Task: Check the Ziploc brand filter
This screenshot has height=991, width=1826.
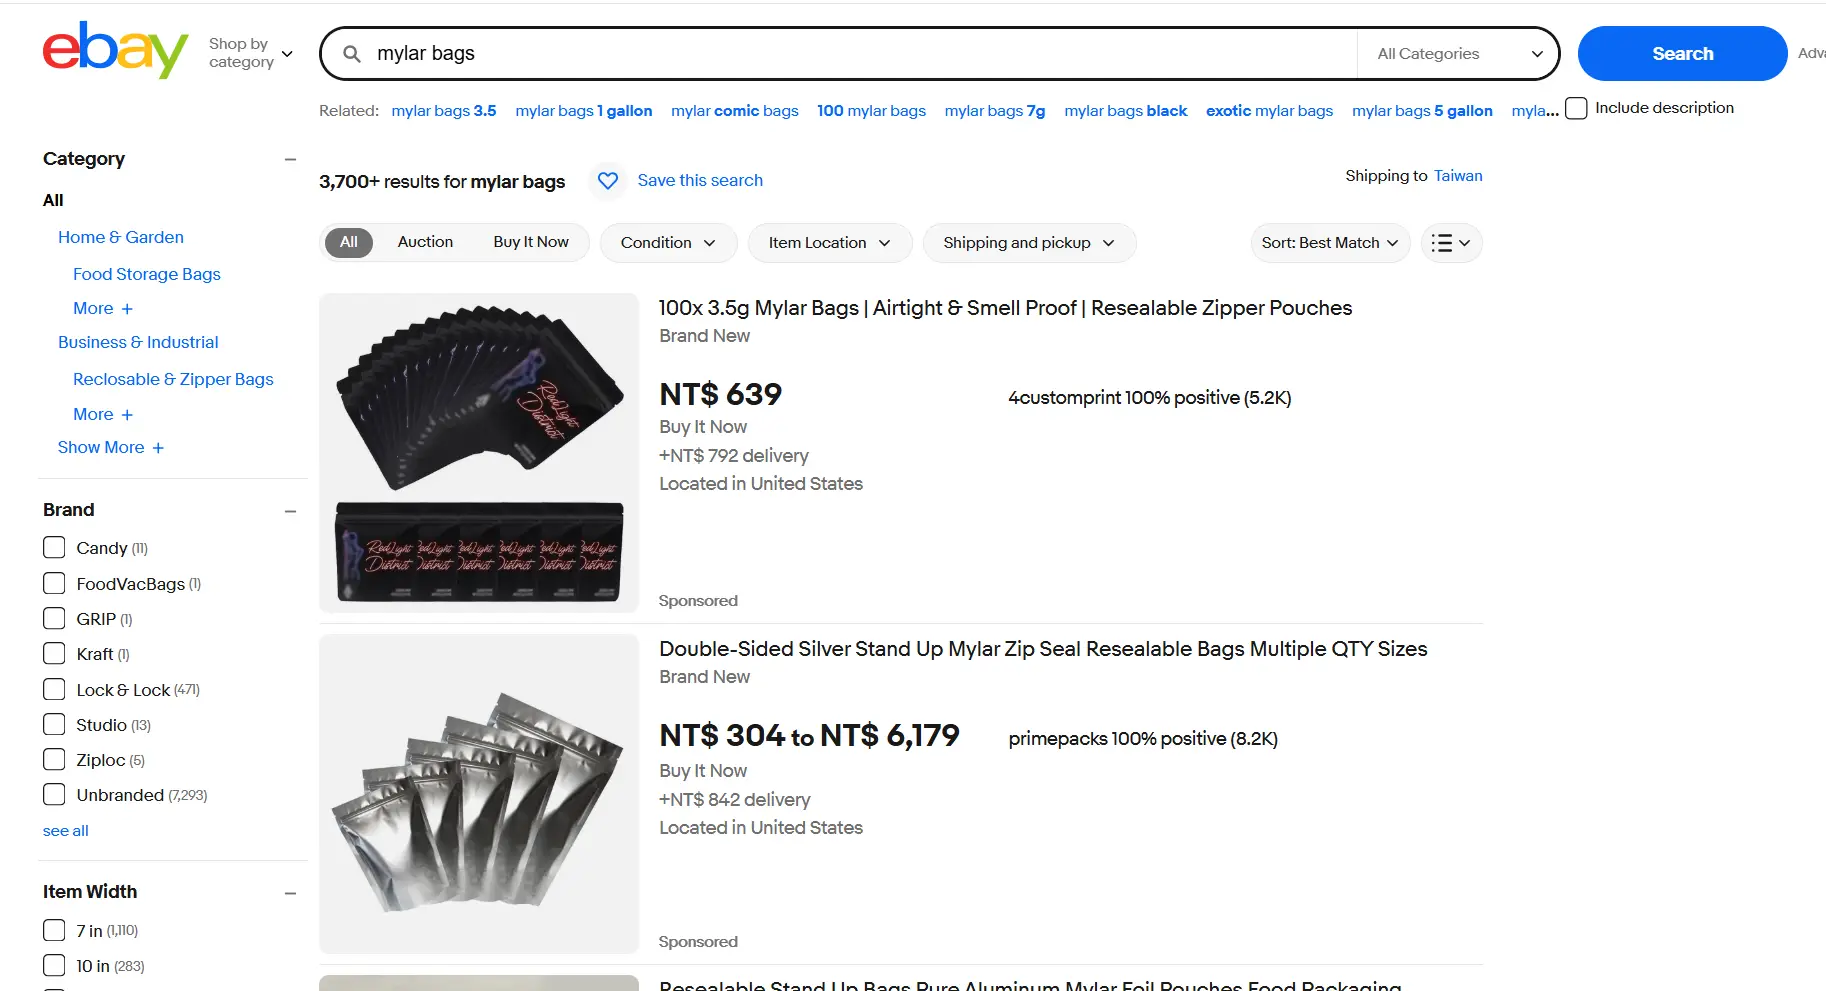Action: [54, 759]
